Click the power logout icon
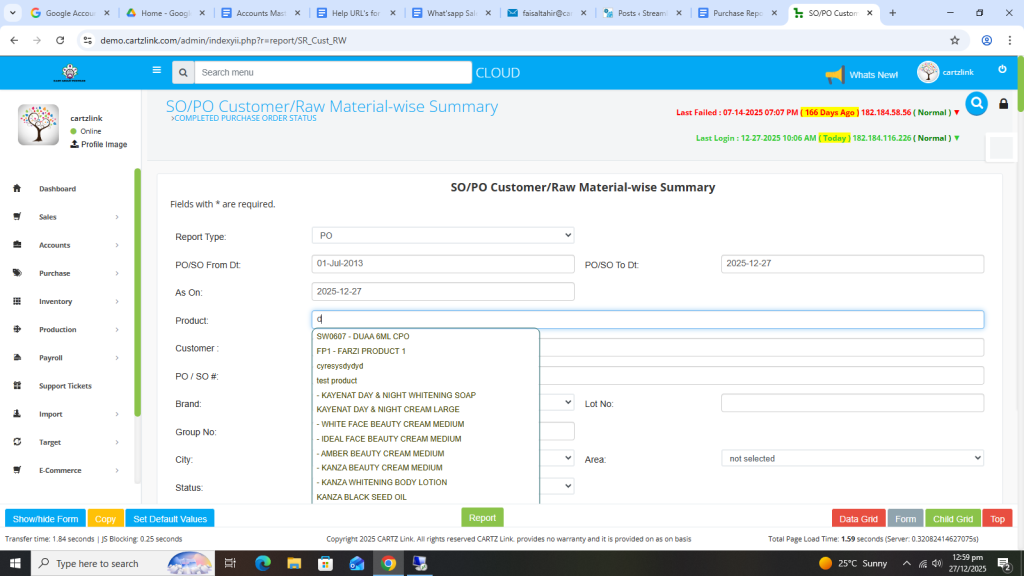This screenshot has width=1024, height=576. [1002, 69]
